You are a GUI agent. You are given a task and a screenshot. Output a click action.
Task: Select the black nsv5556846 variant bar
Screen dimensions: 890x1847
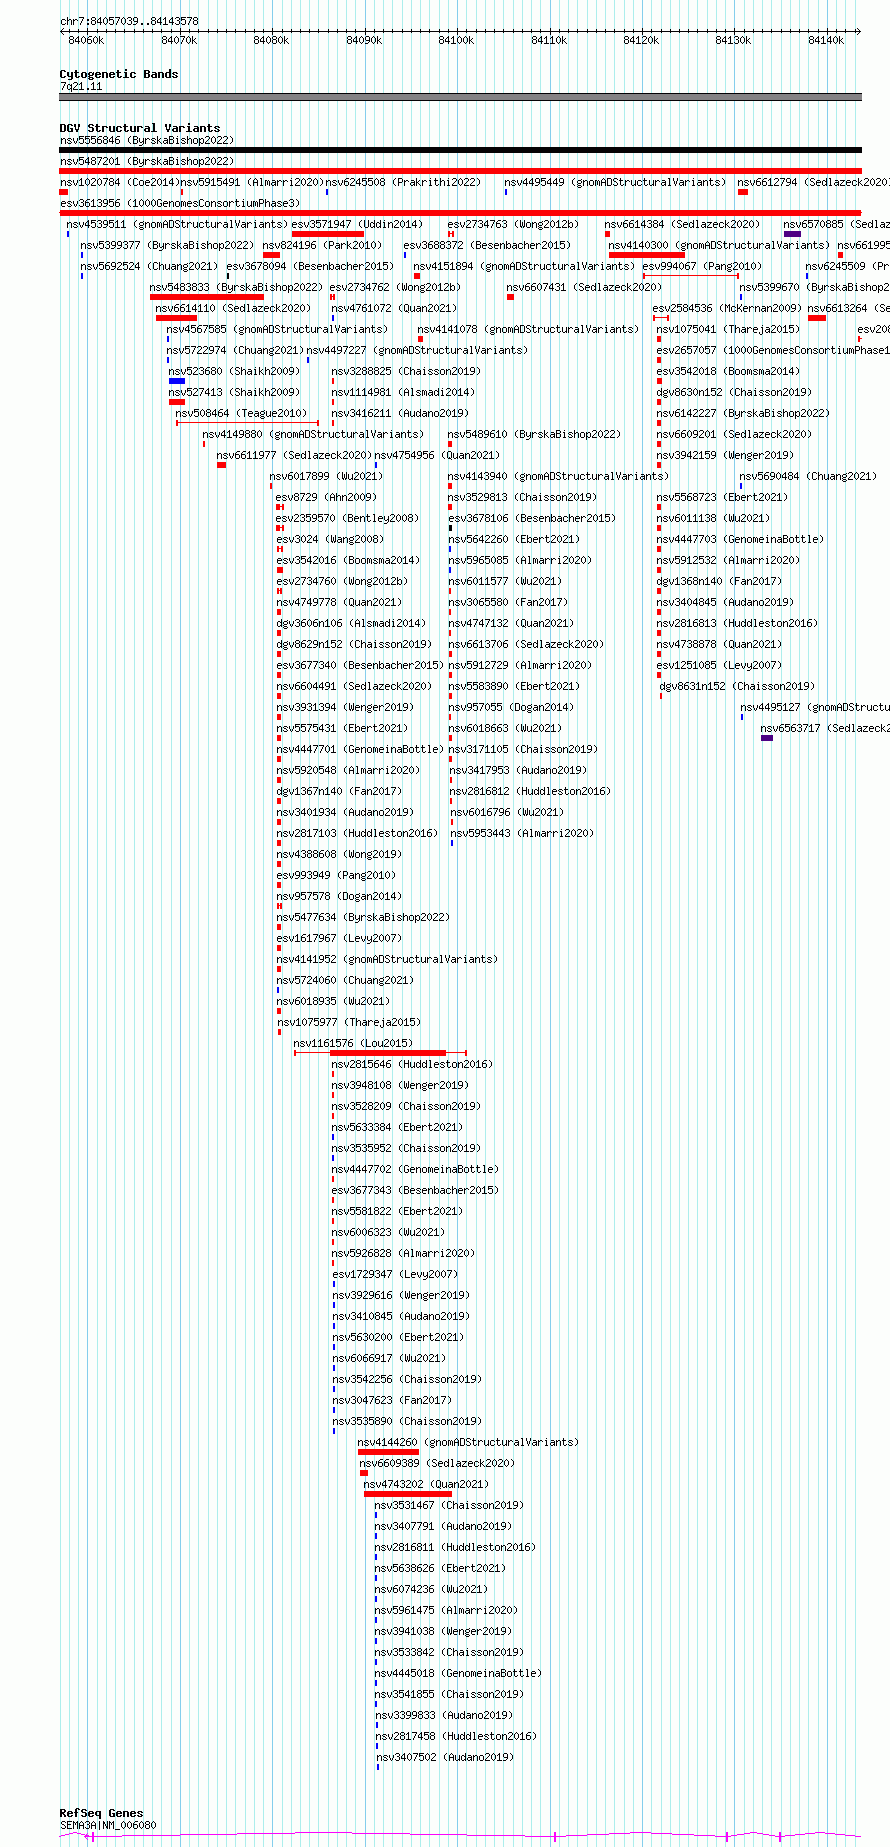(460, 150)
